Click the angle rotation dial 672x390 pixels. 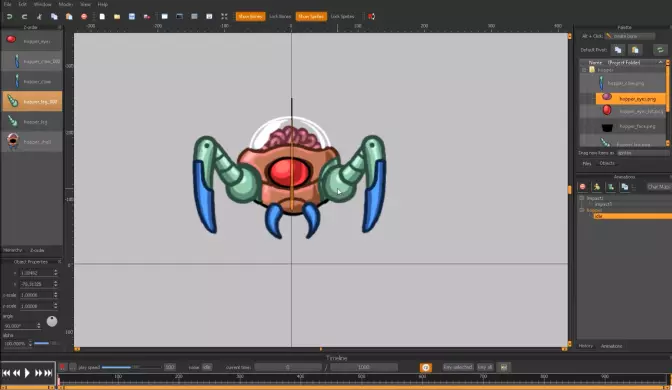tap(52, 321)
